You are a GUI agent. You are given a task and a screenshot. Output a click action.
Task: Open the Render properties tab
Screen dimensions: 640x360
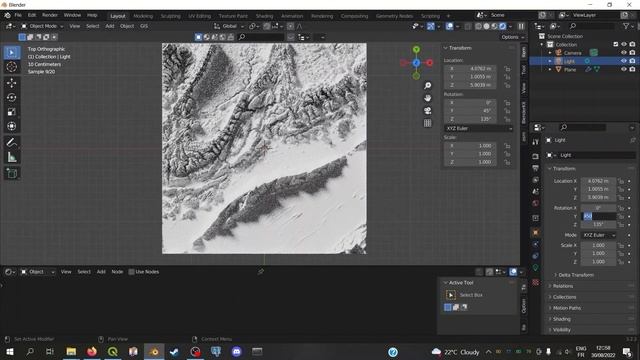coord(536,156)
